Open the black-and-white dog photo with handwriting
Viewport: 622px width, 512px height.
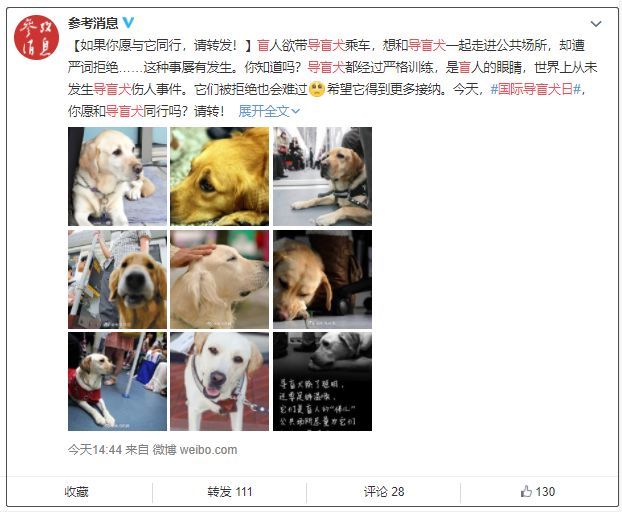coord(323,382)
